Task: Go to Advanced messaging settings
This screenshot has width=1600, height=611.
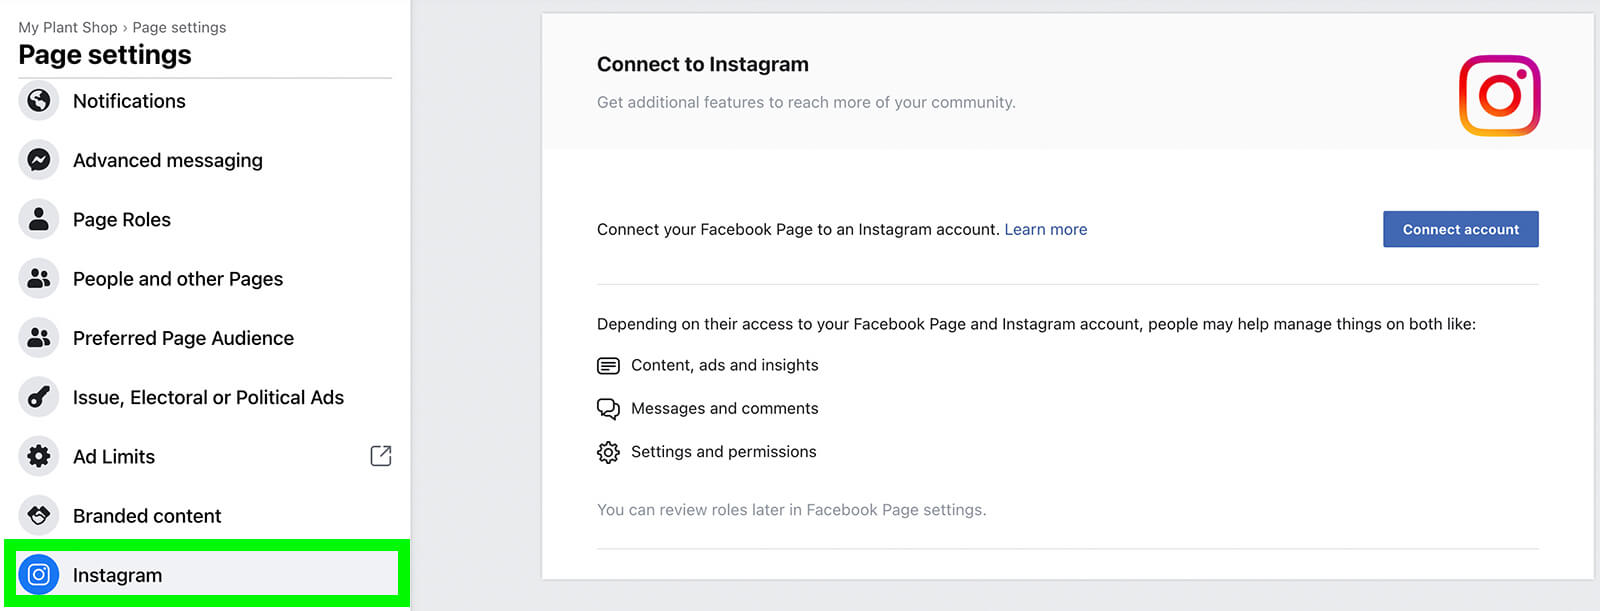Action: tap(167, 160)
